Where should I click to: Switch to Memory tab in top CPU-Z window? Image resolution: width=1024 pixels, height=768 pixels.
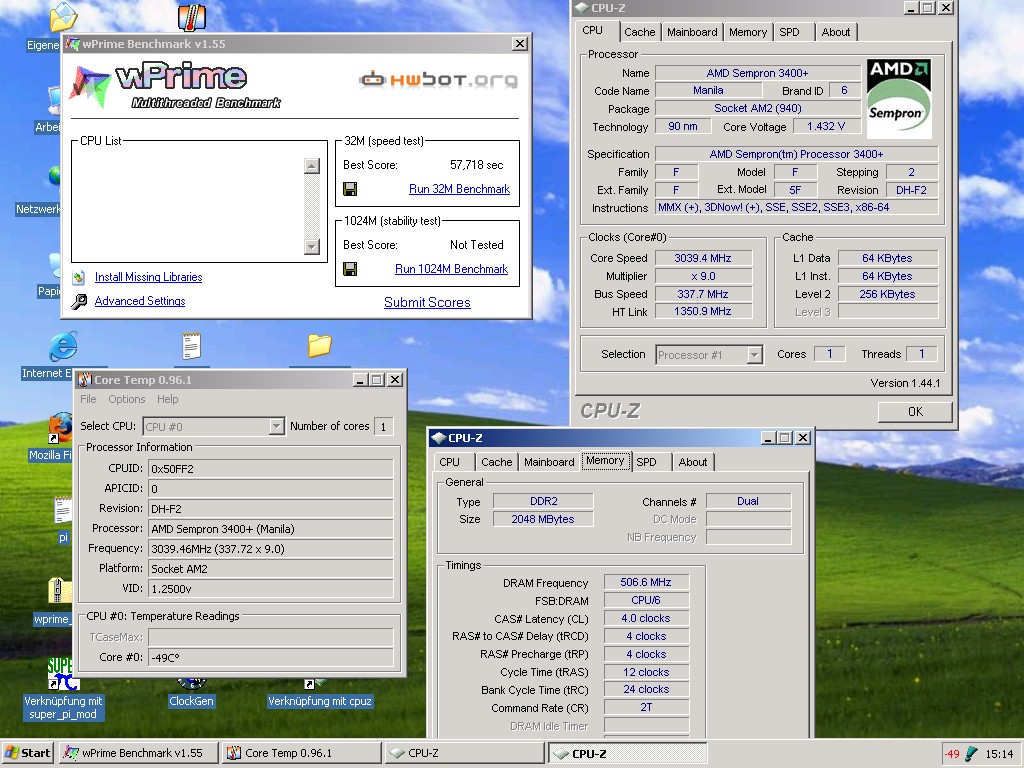748,32
